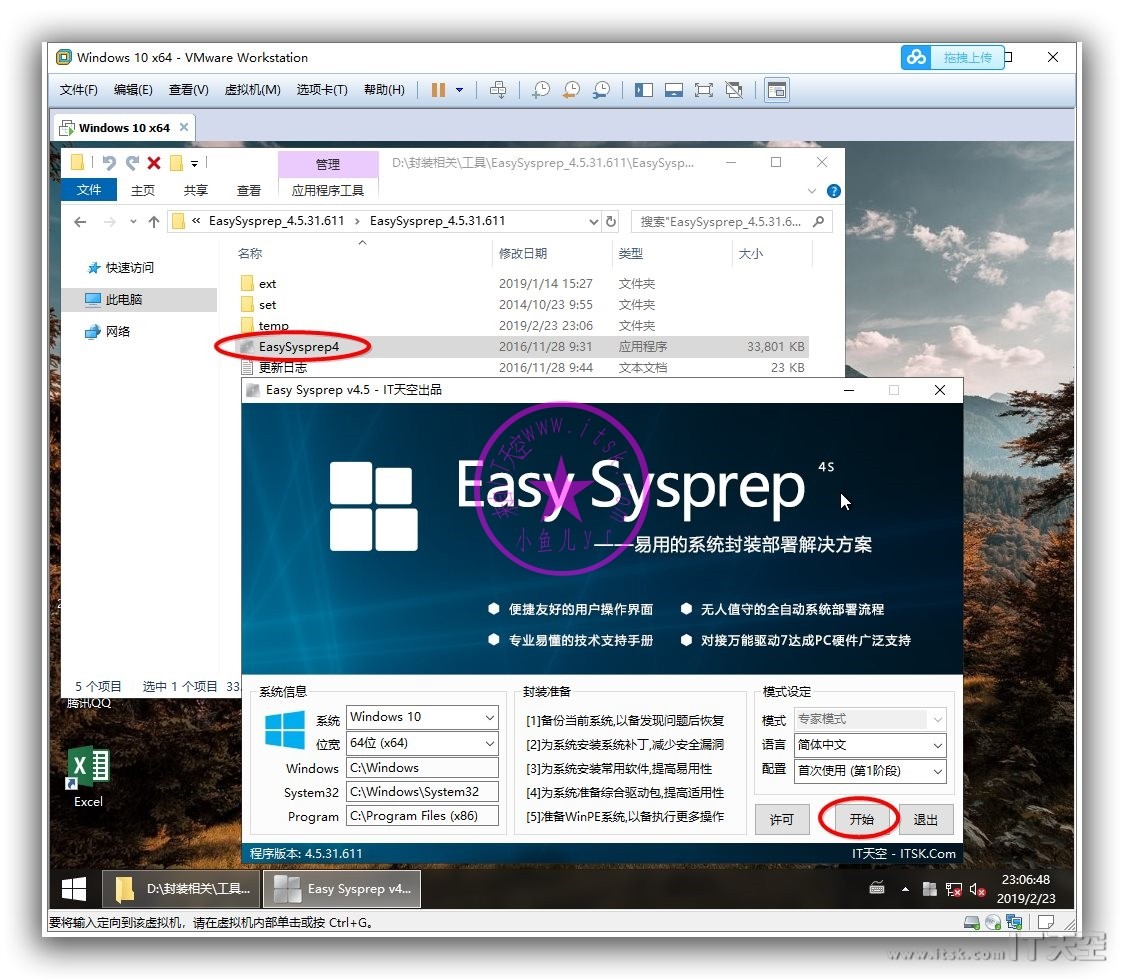Click the red Delete icon in Explorer
Image resolution: width=1124 pixels, height=979 pixels.
pos(153,163)
